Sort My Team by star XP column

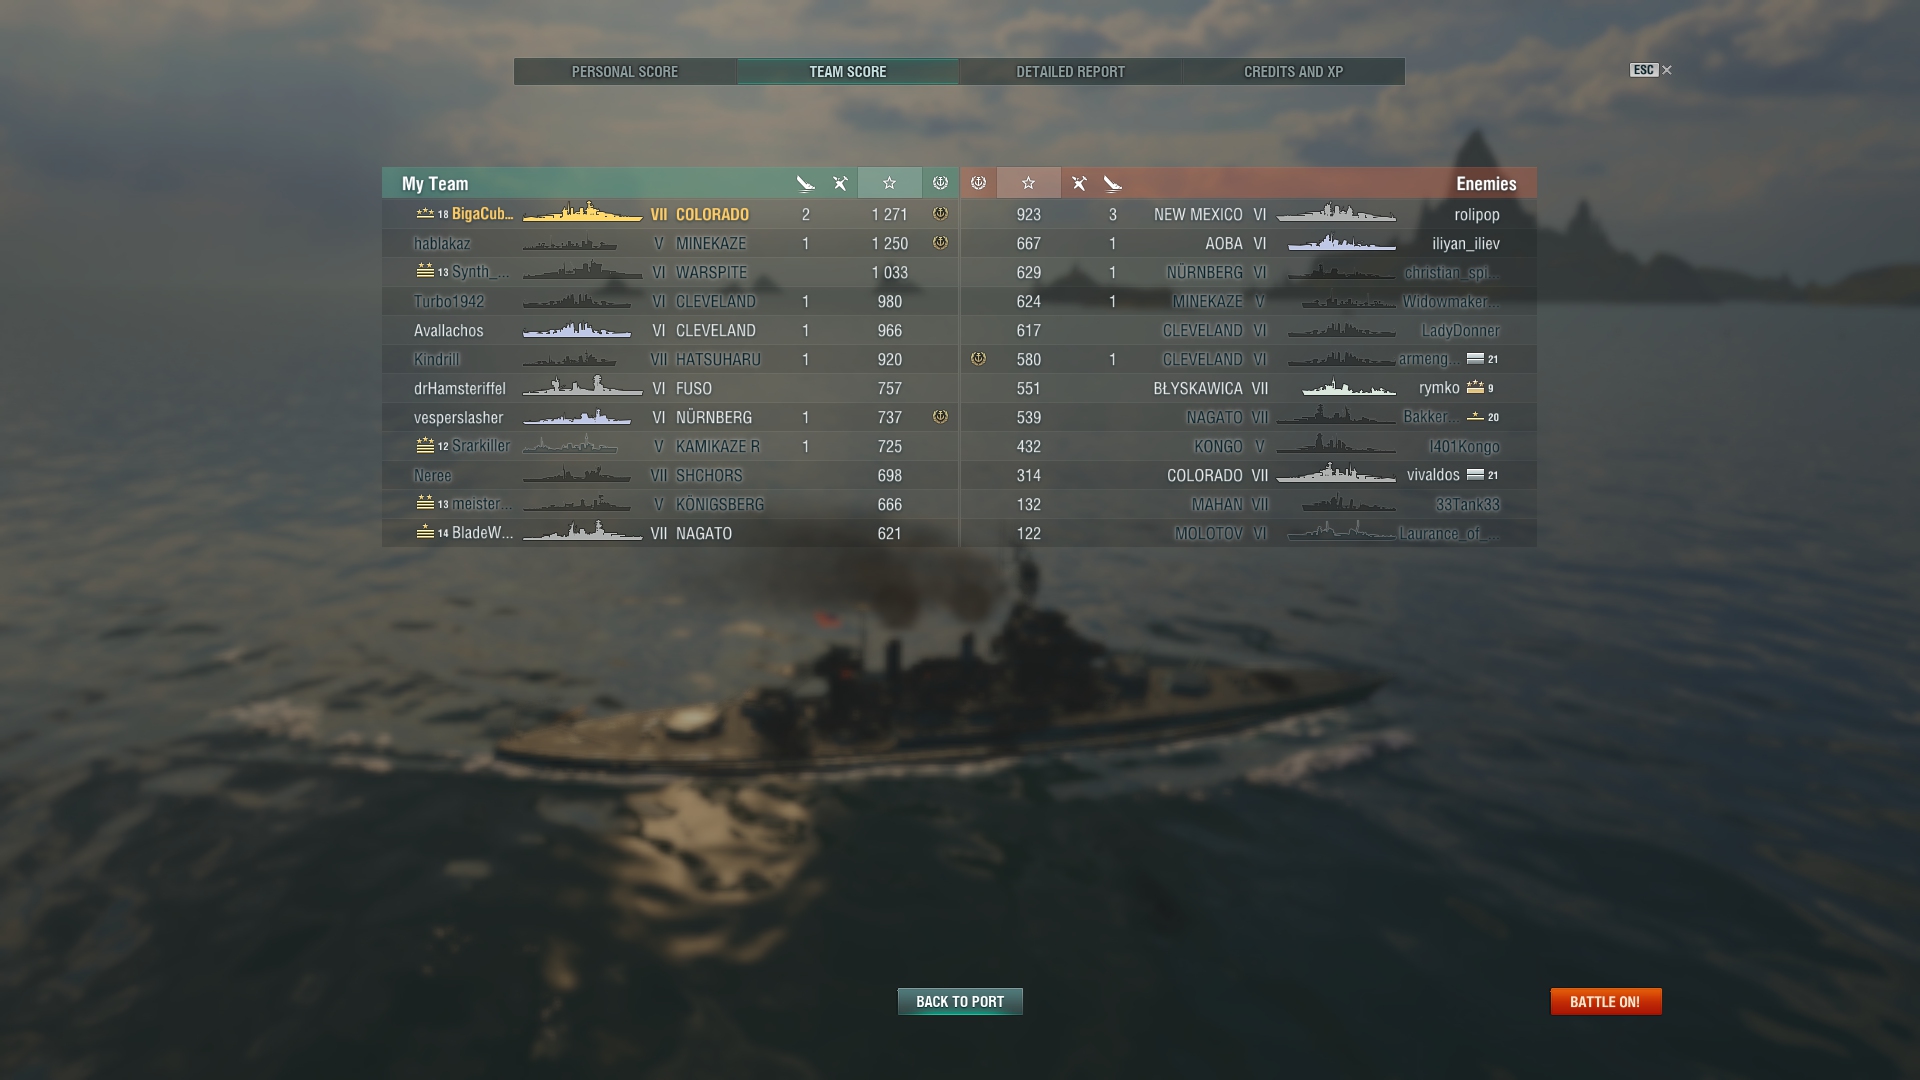coord(889,183)
